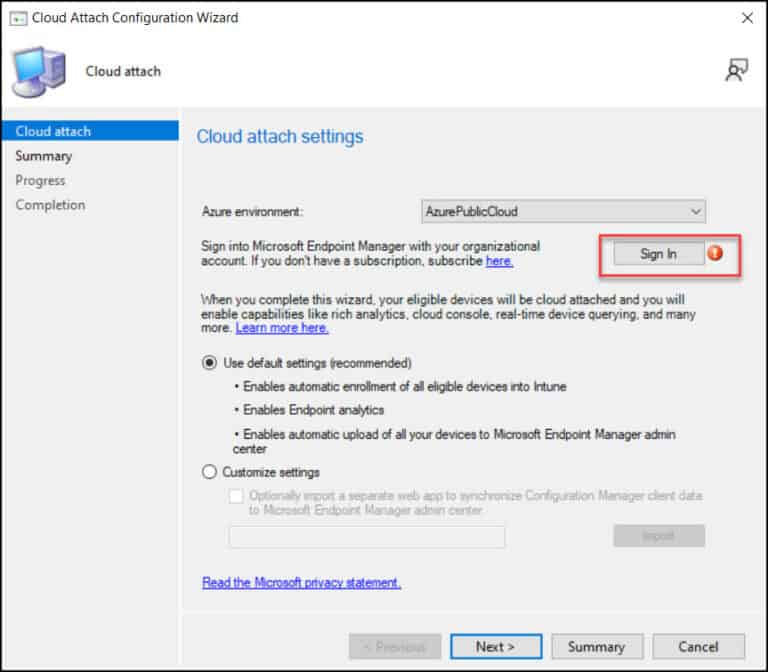Click the Azure environment label

pos(252,212)
